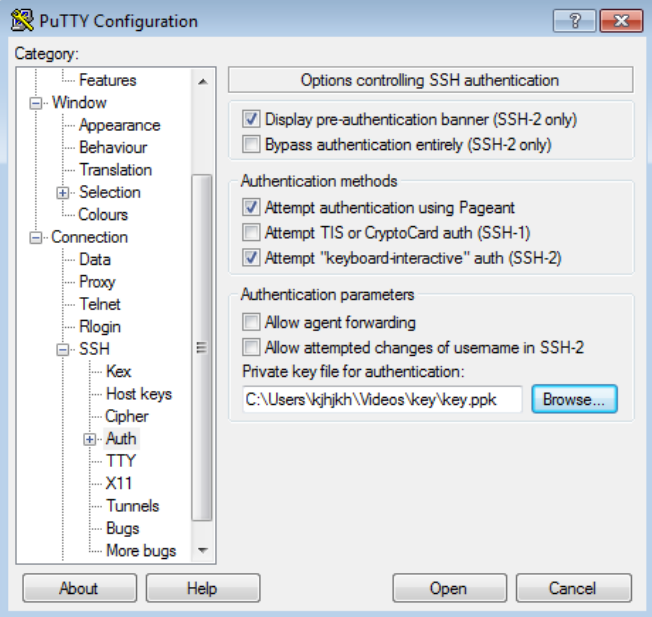Viewport: 652px width, 617px height.
Task: Open Appearance settings category
Action: pyautogui.click(x=120, y=125)
